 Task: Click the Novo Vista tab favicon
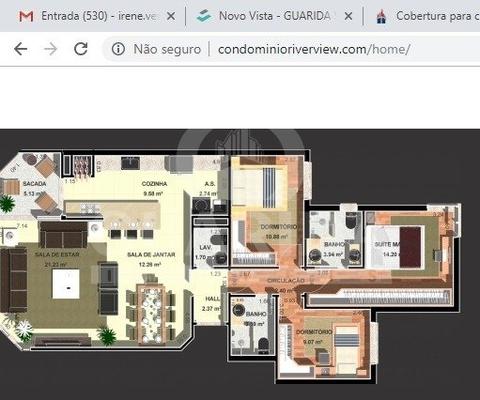pyautogui.click(x=204, y=16)
